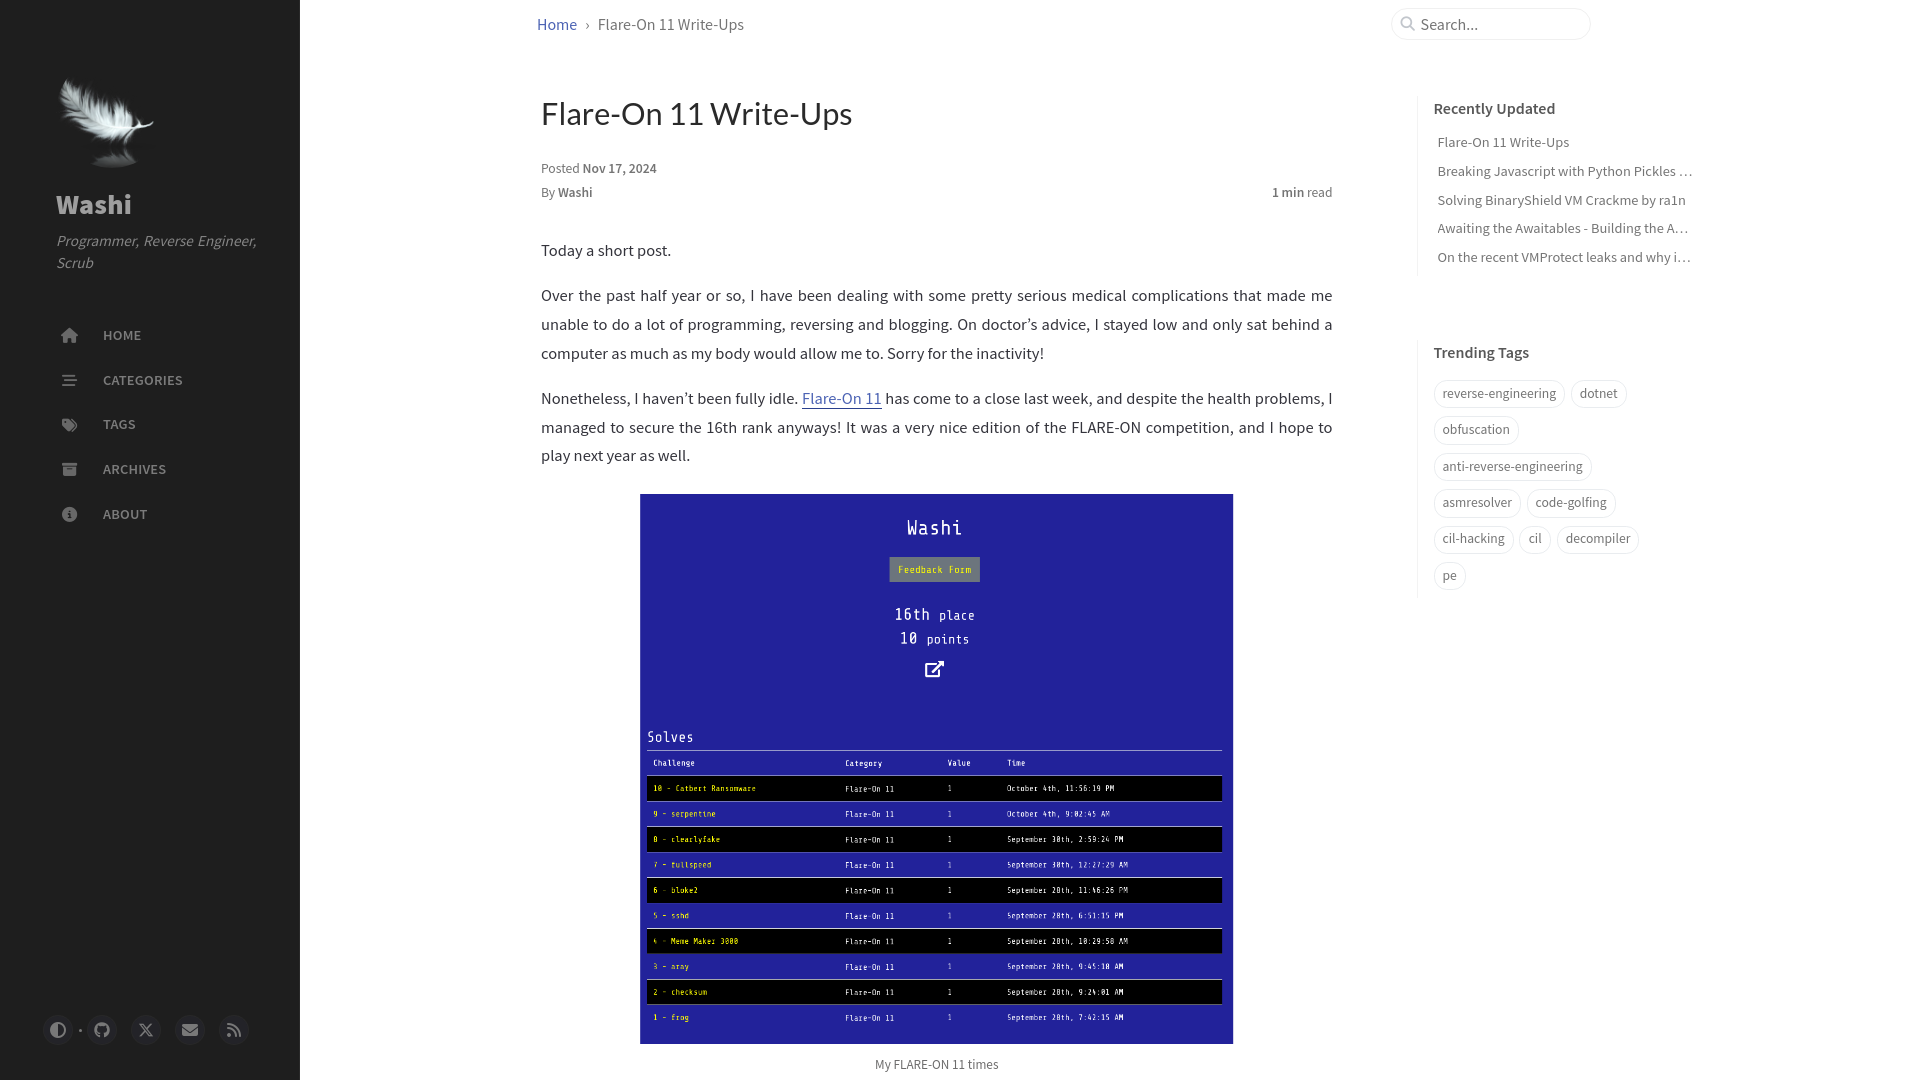Click the Archives icon in sidebar

point(69,468)
